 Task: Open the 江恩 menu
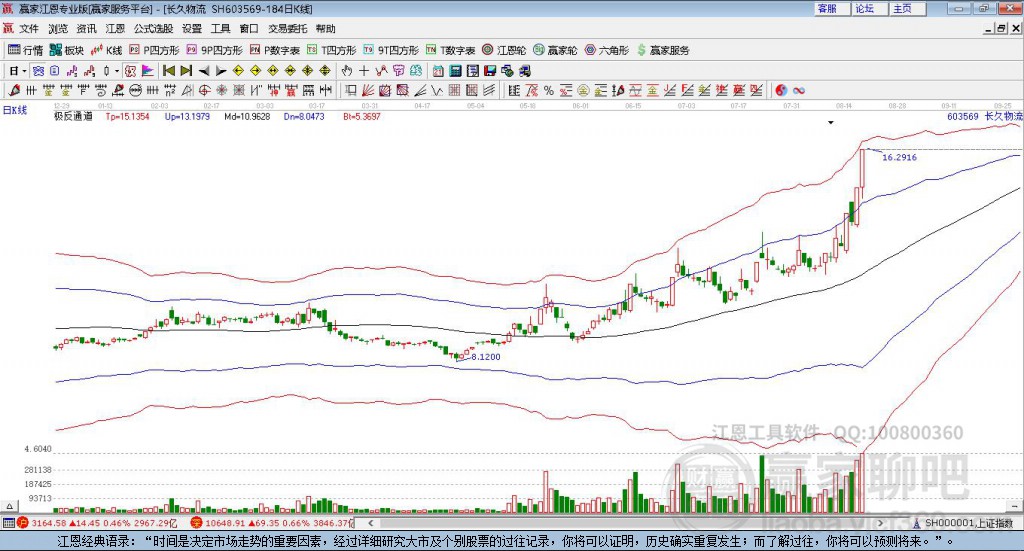coord(115,29)
